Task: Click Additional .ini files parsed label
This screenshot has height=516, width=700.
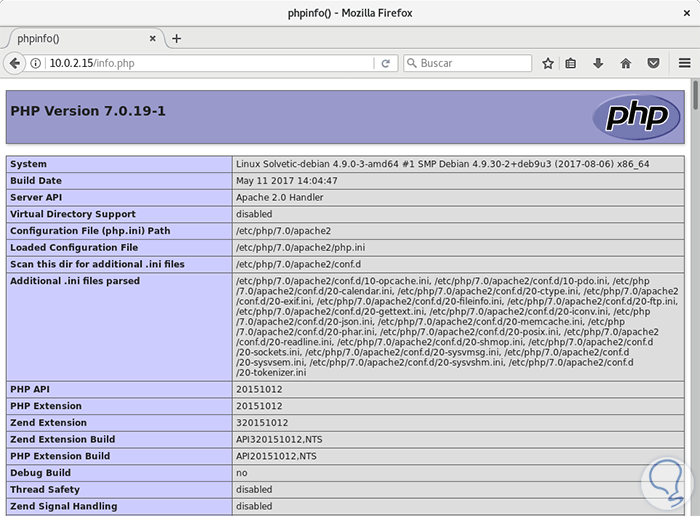Action: 75,281
